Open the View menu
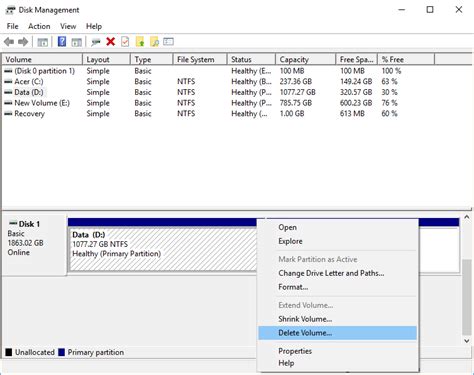This screenshot has height=375, width=474. pos(68,26)
